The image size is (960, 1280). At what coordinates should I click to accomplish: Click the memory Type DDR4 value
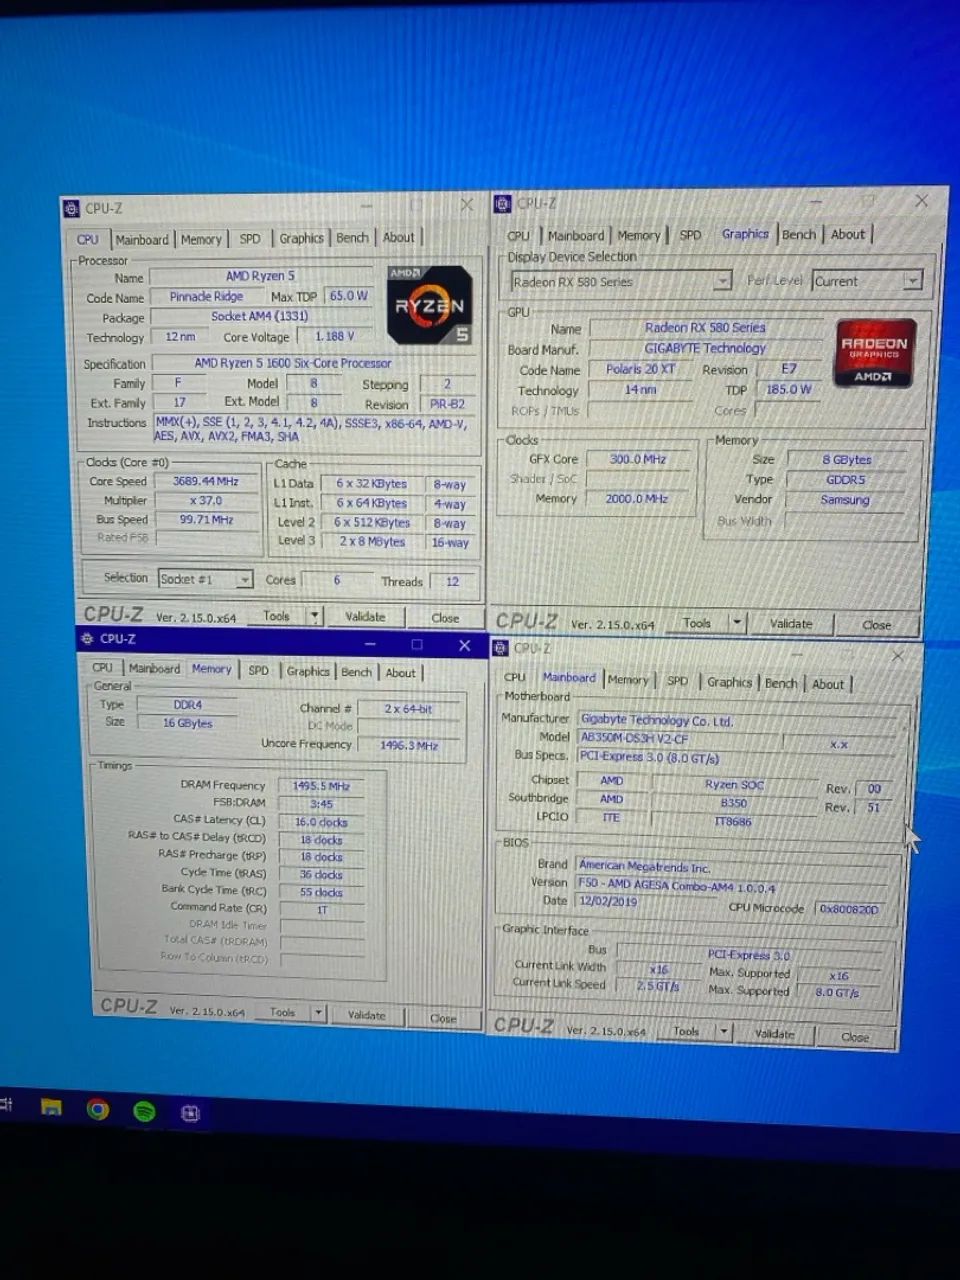188,705
